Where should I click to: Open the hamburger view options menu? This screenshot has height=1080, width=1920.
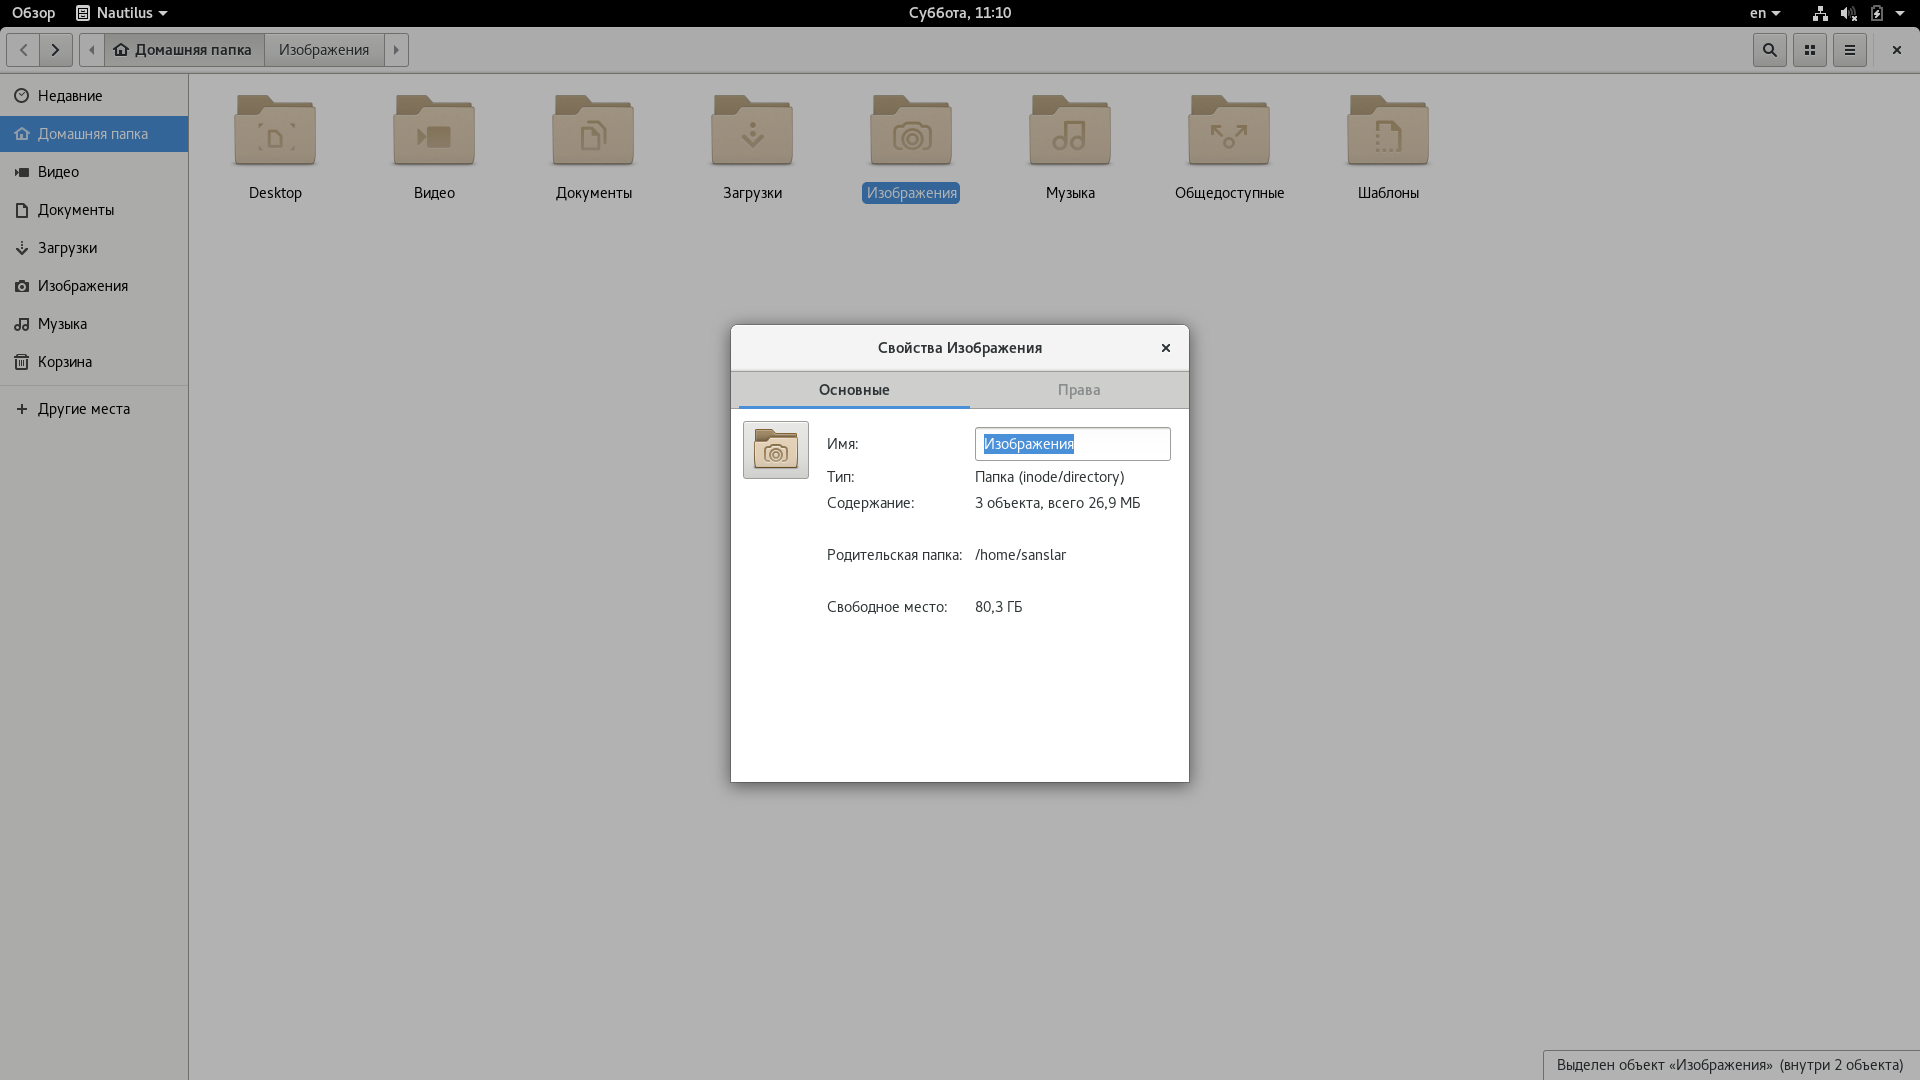coord(1849,50)
